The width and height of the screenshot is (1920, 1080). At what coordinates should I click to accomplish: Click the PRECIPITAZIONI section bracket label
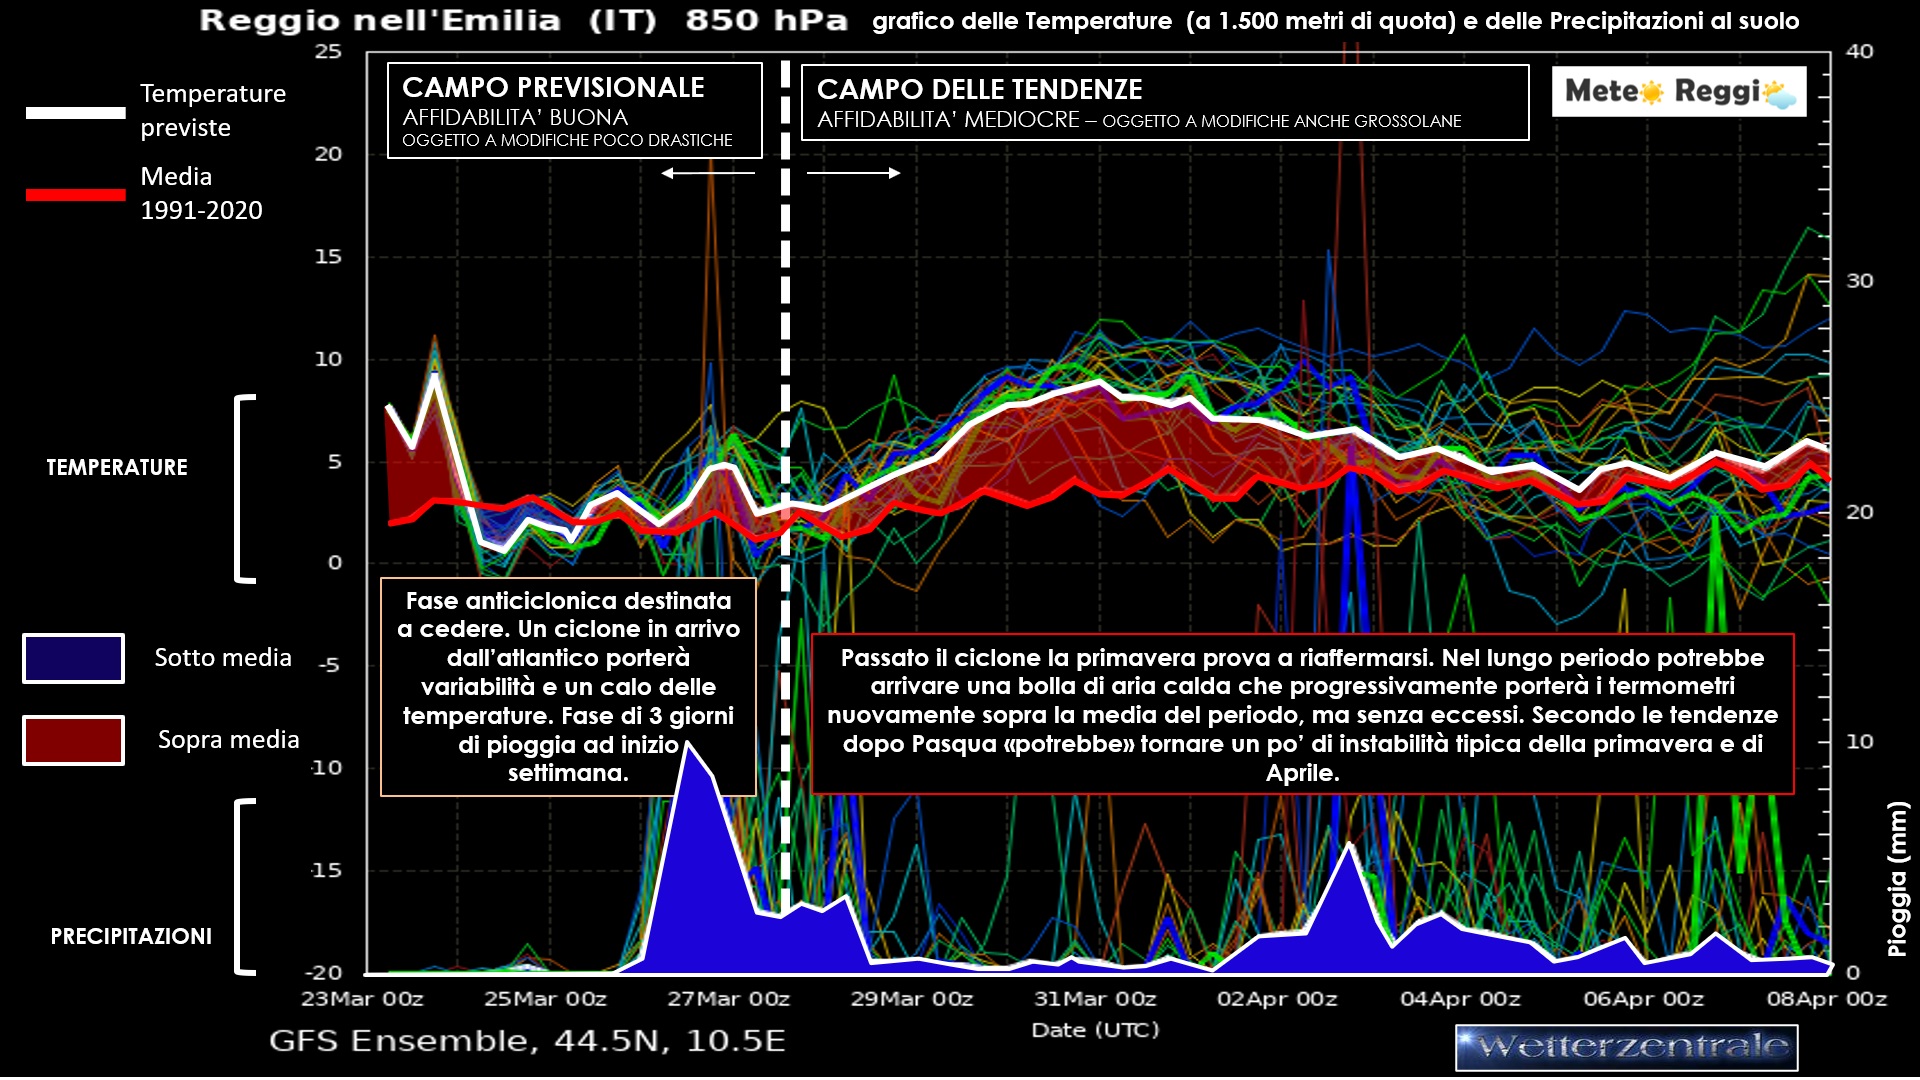click(131, 936)
